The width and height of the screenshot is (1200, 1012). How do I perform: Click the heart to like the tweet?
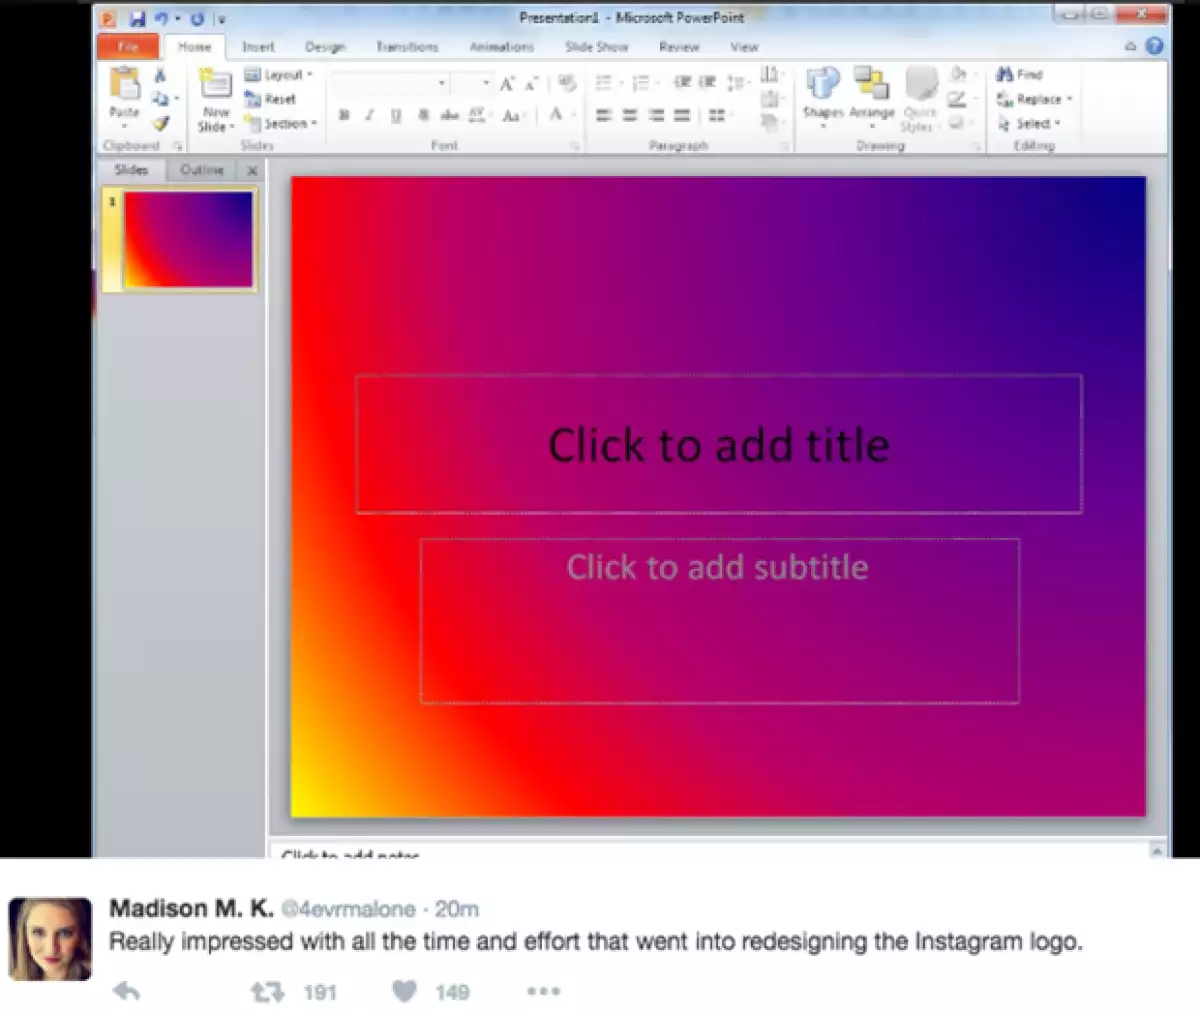(404, 991)
